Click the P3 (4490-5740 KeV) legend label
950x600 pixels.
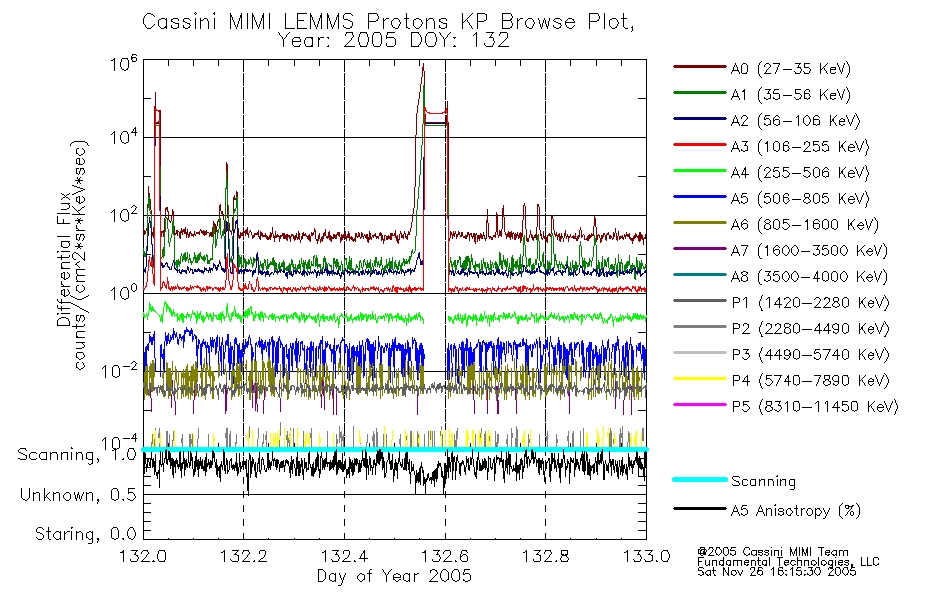point(810,355)
